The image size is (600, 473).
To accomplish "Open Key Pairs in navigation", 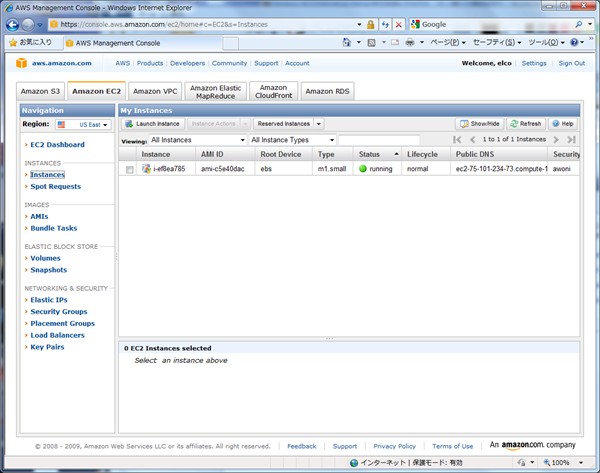I will [47, 347].
